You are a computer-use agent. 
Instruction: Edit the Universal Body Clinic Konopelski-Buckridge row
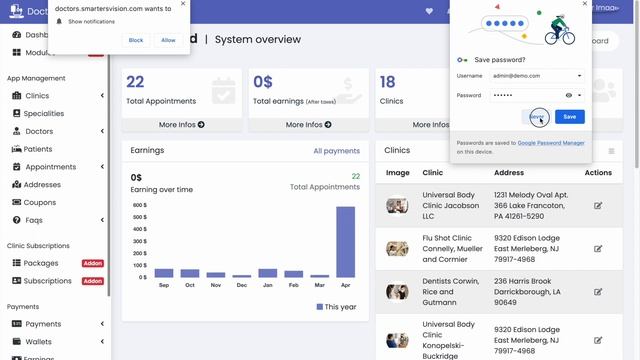pos(598,340)
